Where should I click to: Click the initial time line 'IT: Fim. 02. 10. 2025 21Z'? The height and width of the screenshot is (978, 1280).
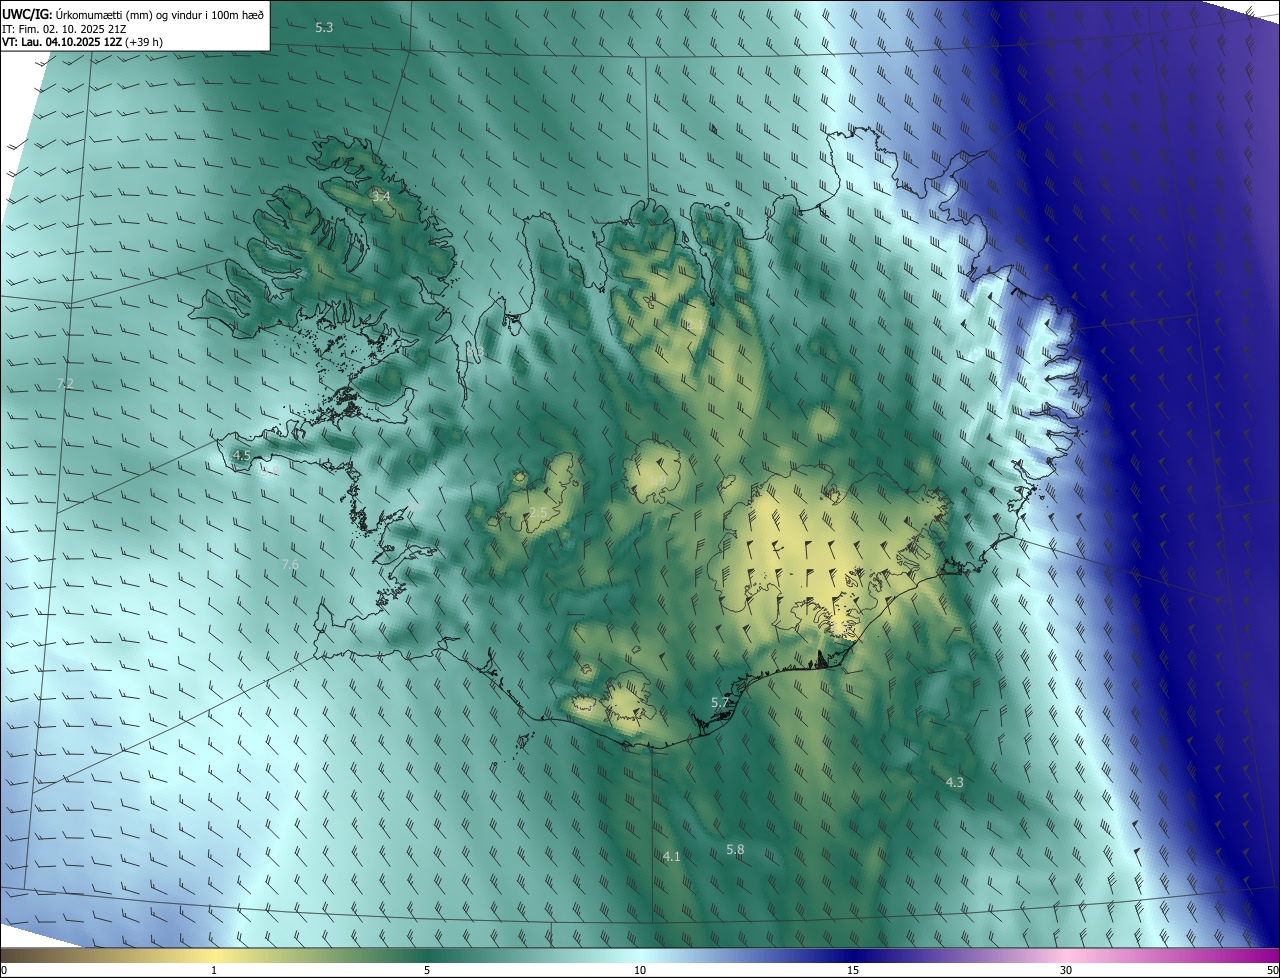[64, 29]
